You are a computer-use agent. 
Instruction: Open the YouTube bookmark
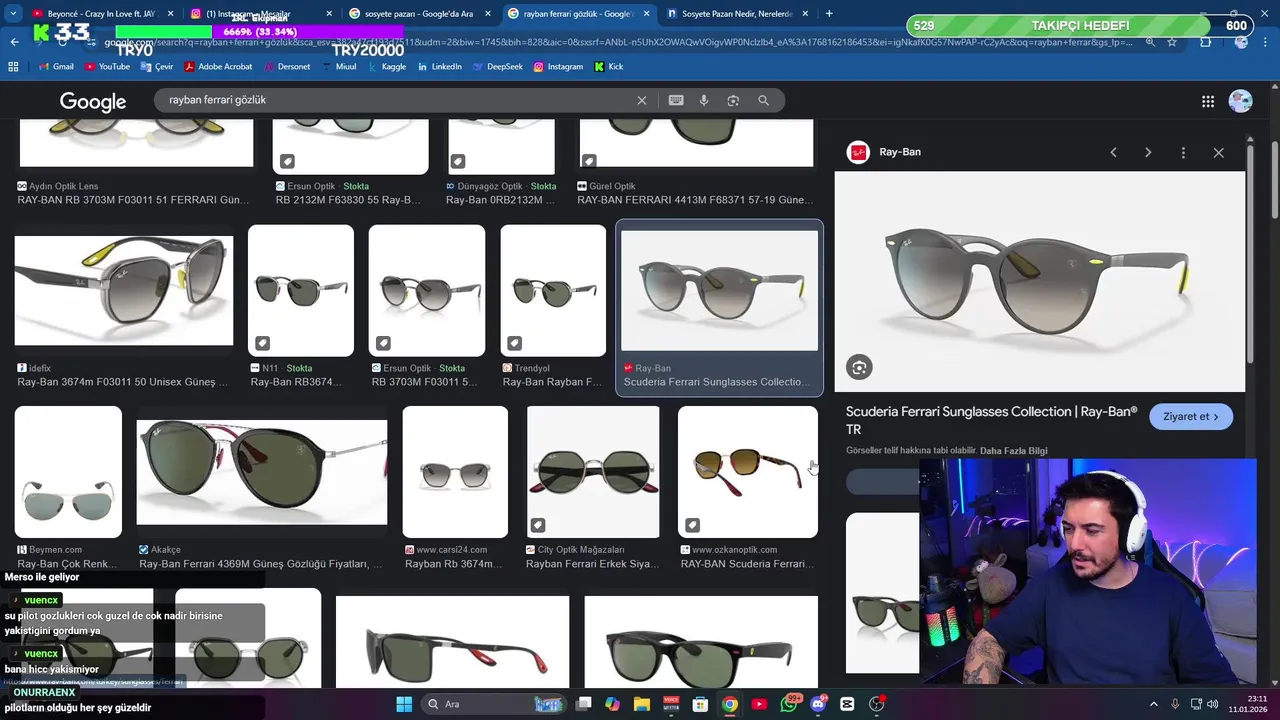pyautogui.click(x=107, y=67)
